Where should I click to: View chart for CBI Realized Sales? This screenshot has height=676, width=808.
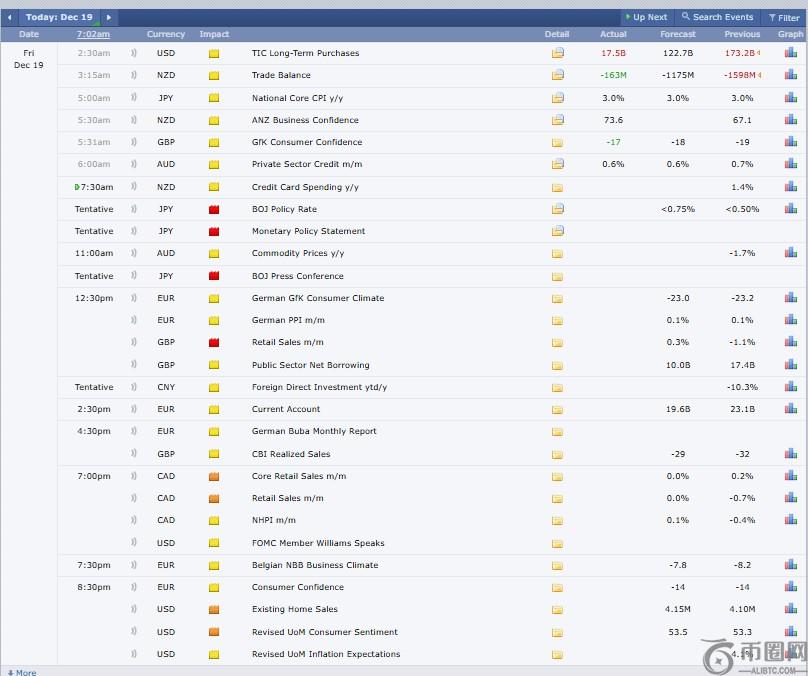pyautogui.click(x=791, y=454)
